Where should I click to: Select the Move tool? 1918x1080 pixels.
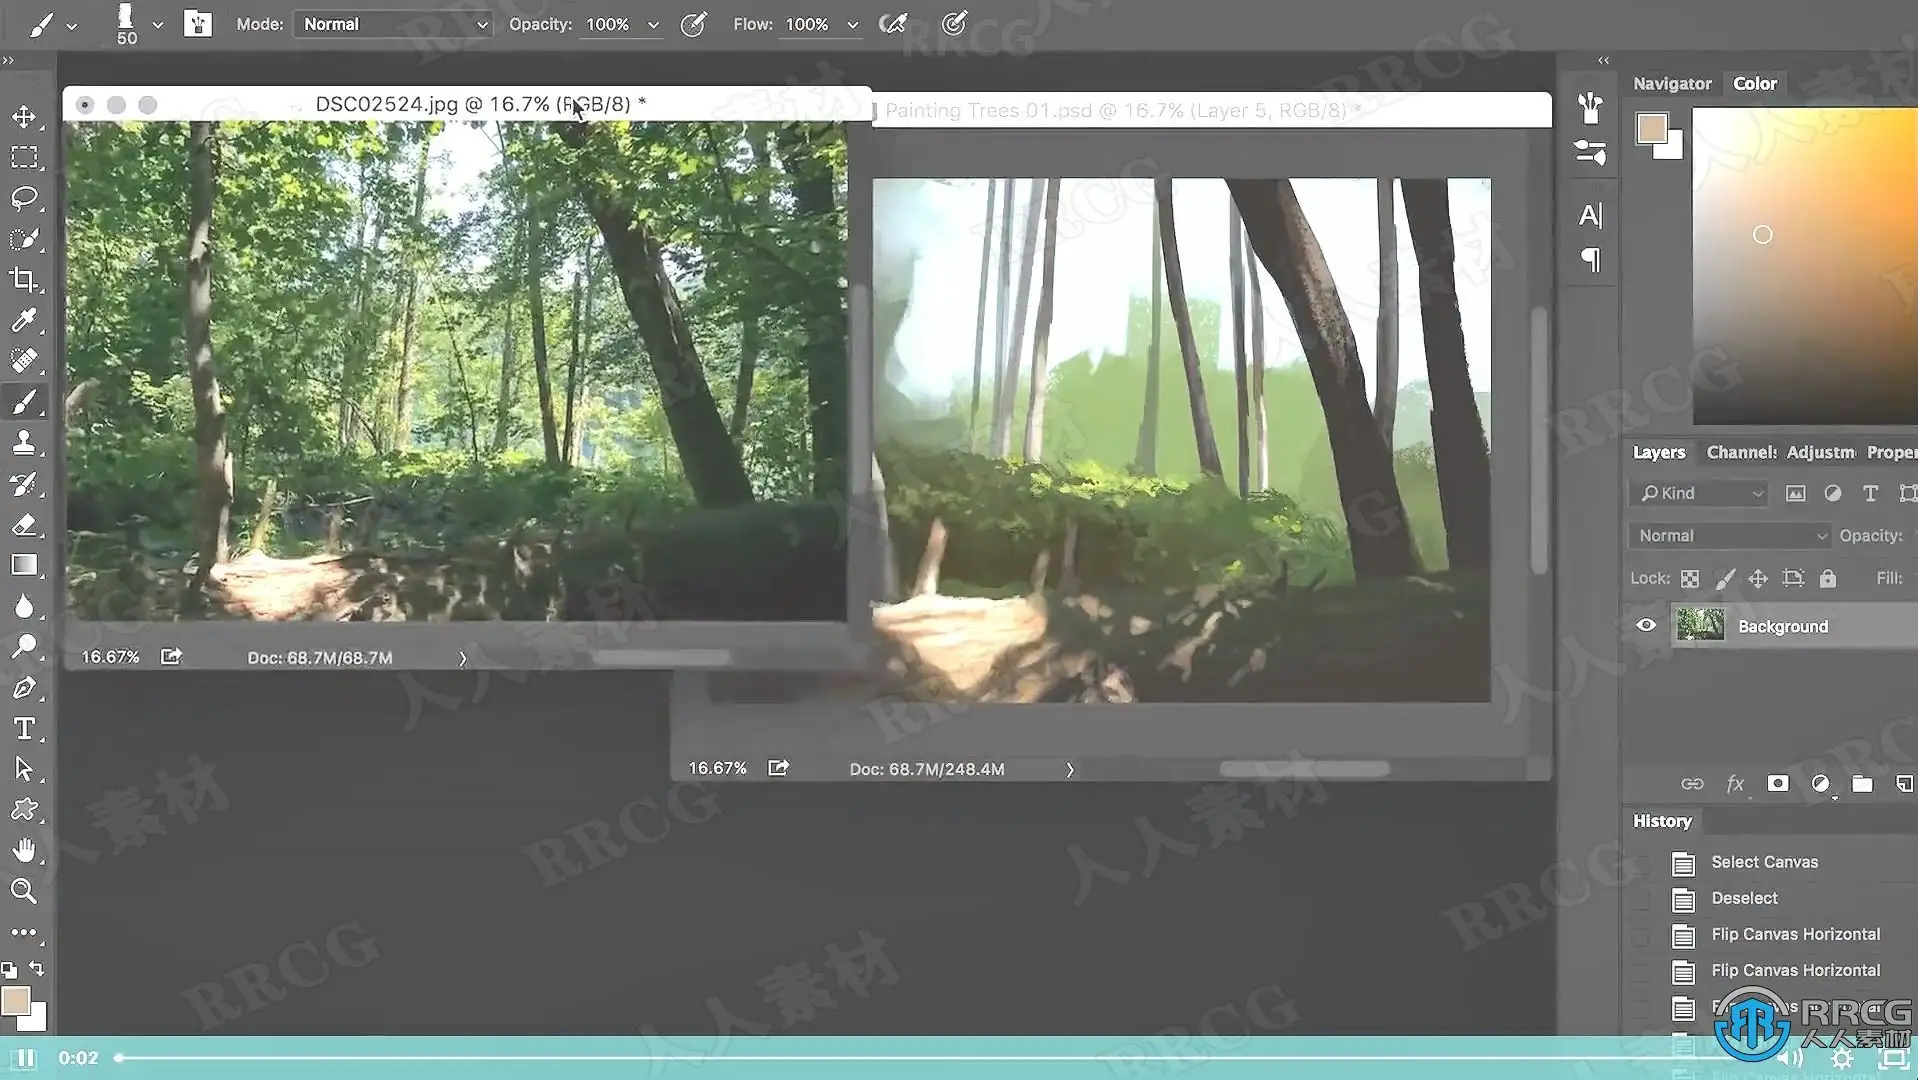click(x=24, y=117)
